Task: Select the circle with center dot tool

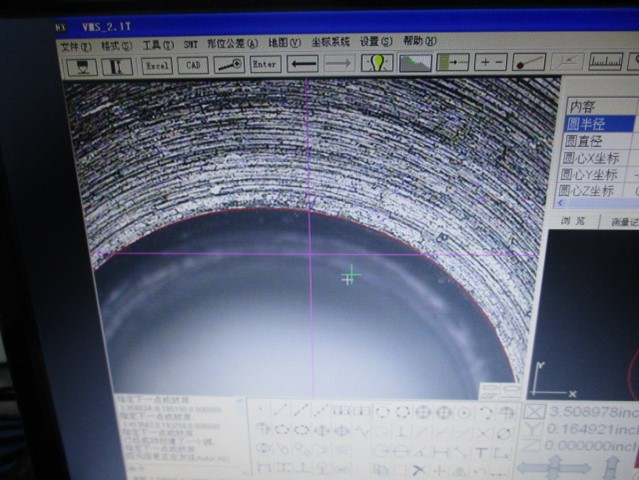Action: (464, 413)
